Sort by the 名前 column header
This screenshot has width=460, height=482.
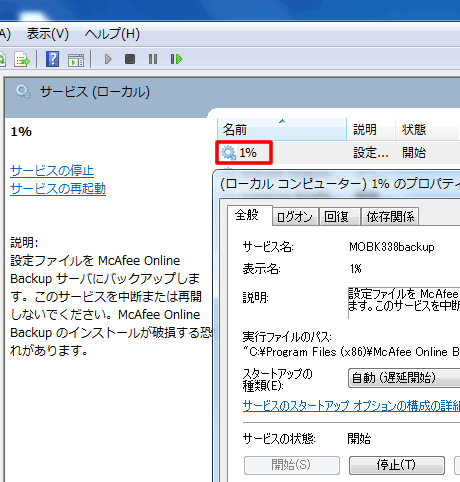pos(282,129)
